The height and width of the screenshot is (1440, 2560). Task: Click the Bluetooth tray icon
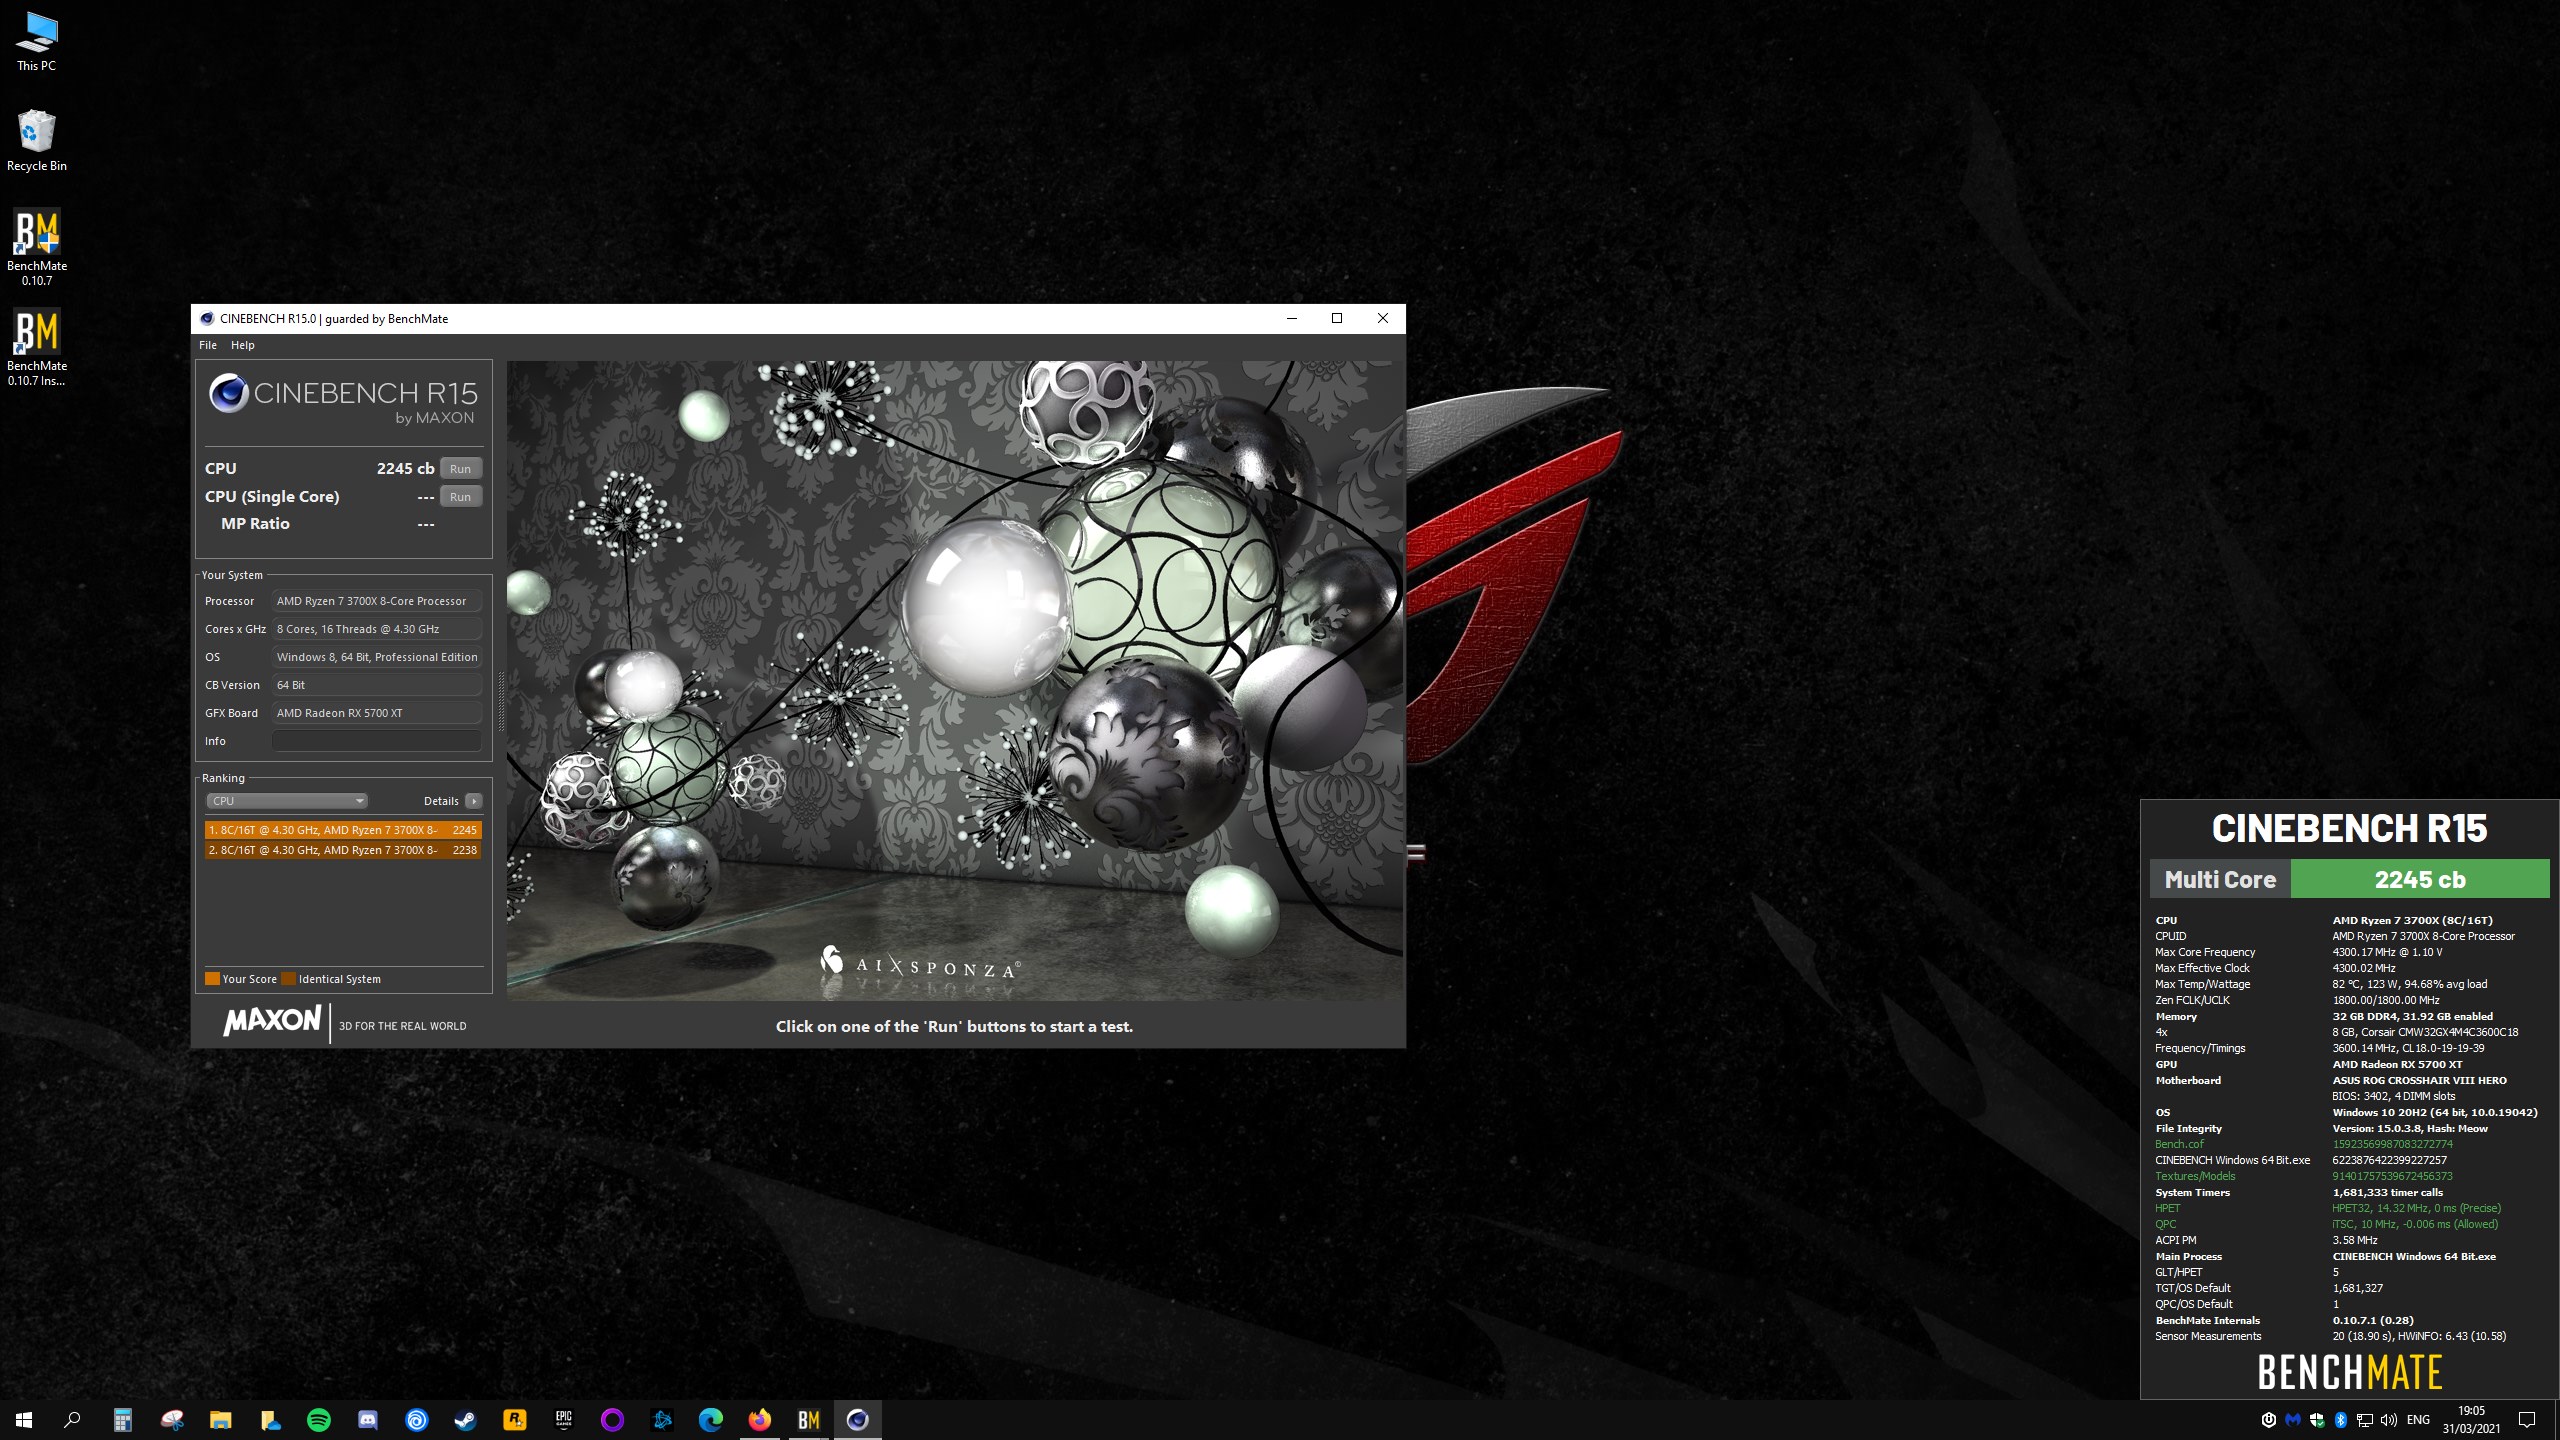coord(2341,1420)
